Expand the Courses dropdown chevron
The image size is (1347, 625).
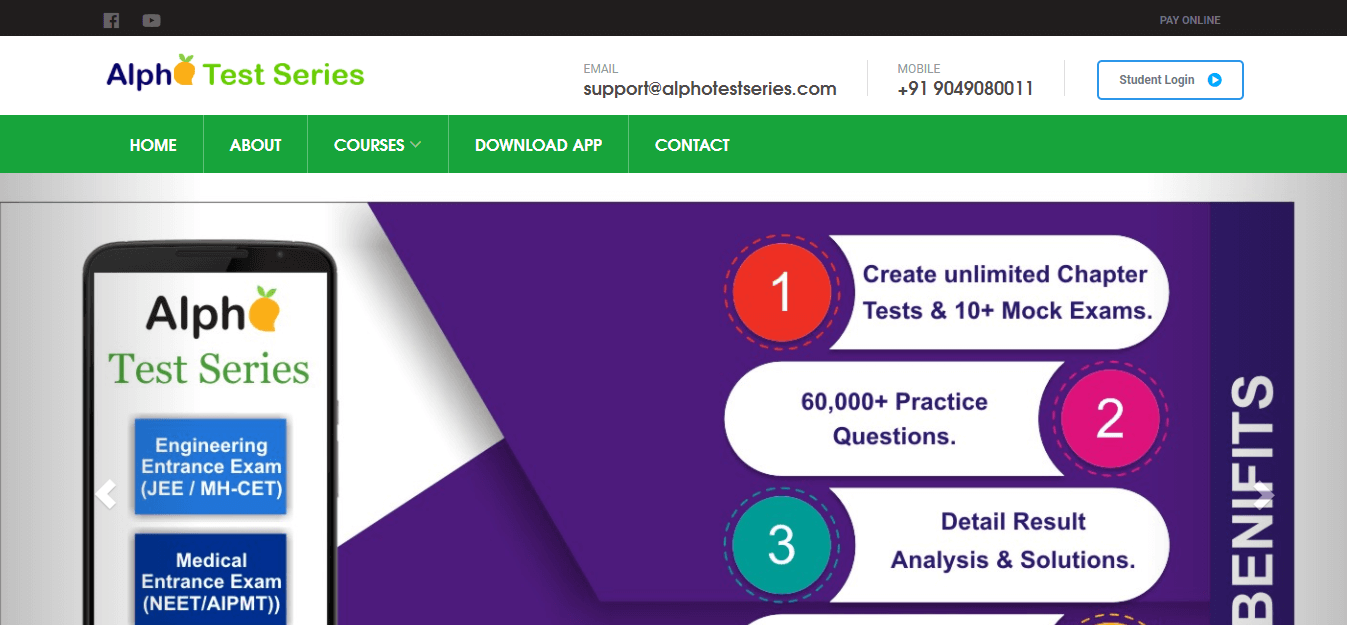point(416,145)
